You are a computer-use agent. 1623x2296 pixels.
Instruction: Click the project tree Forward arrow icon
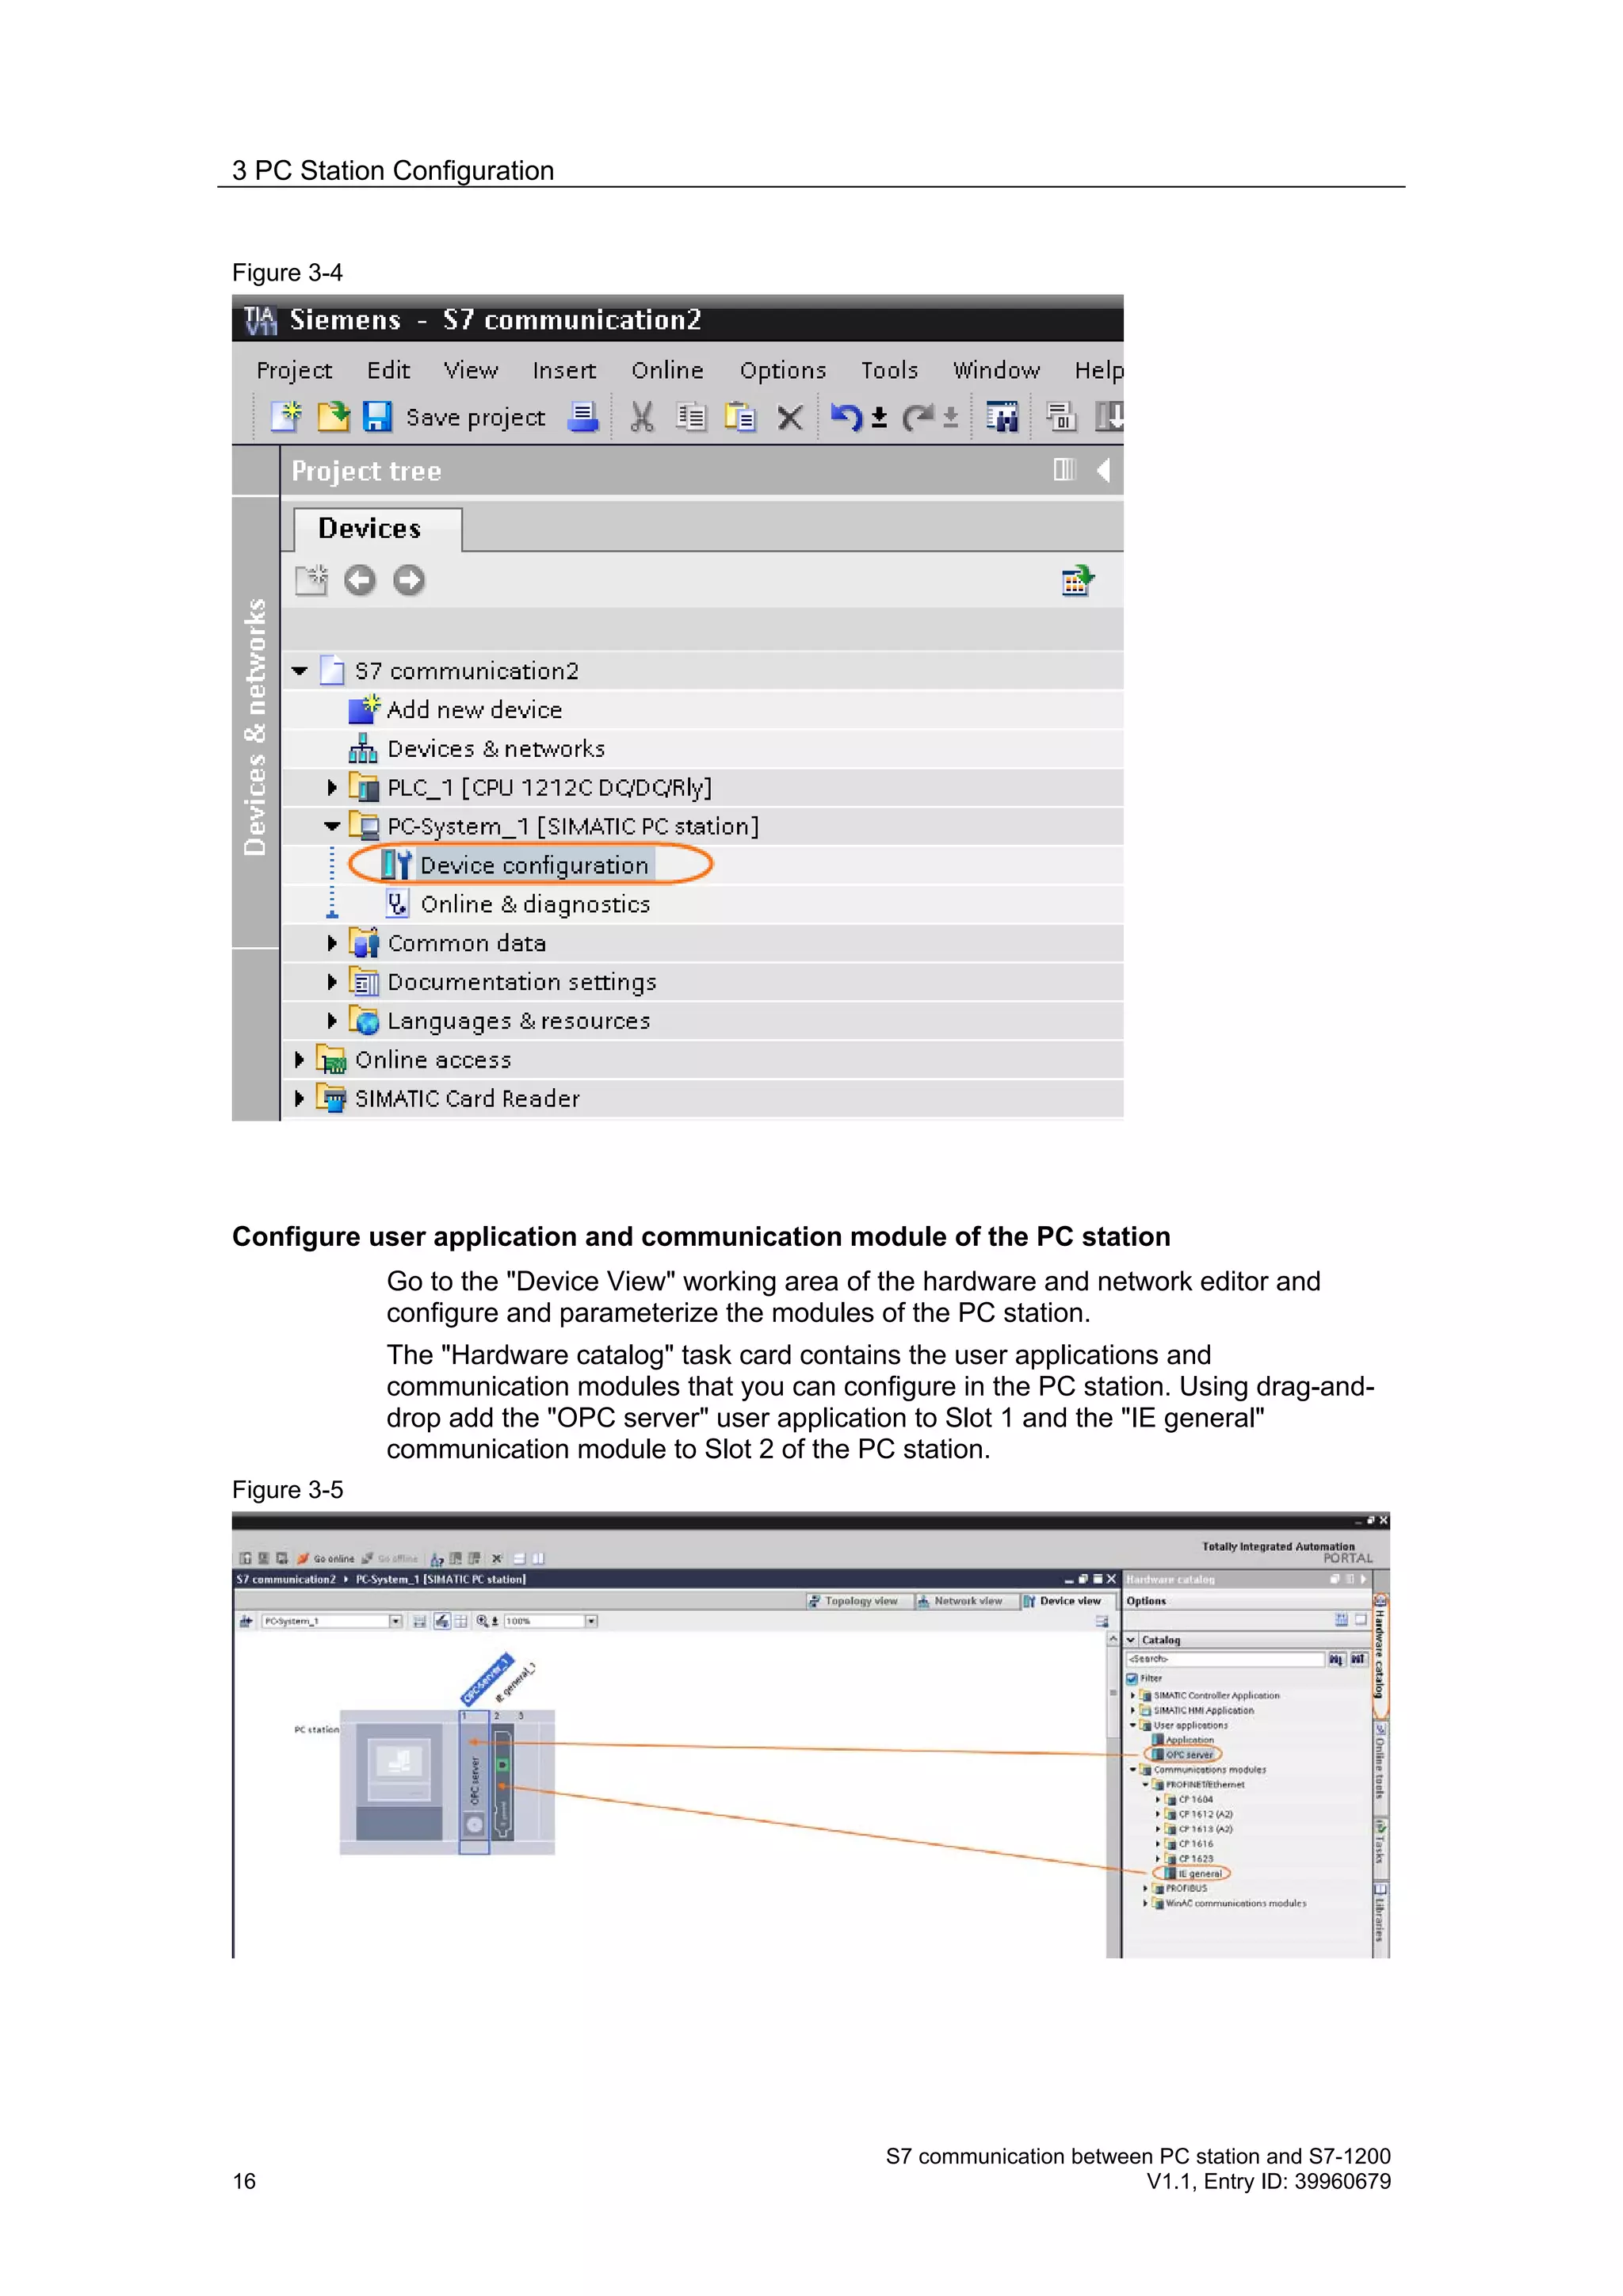coord(408,580)
